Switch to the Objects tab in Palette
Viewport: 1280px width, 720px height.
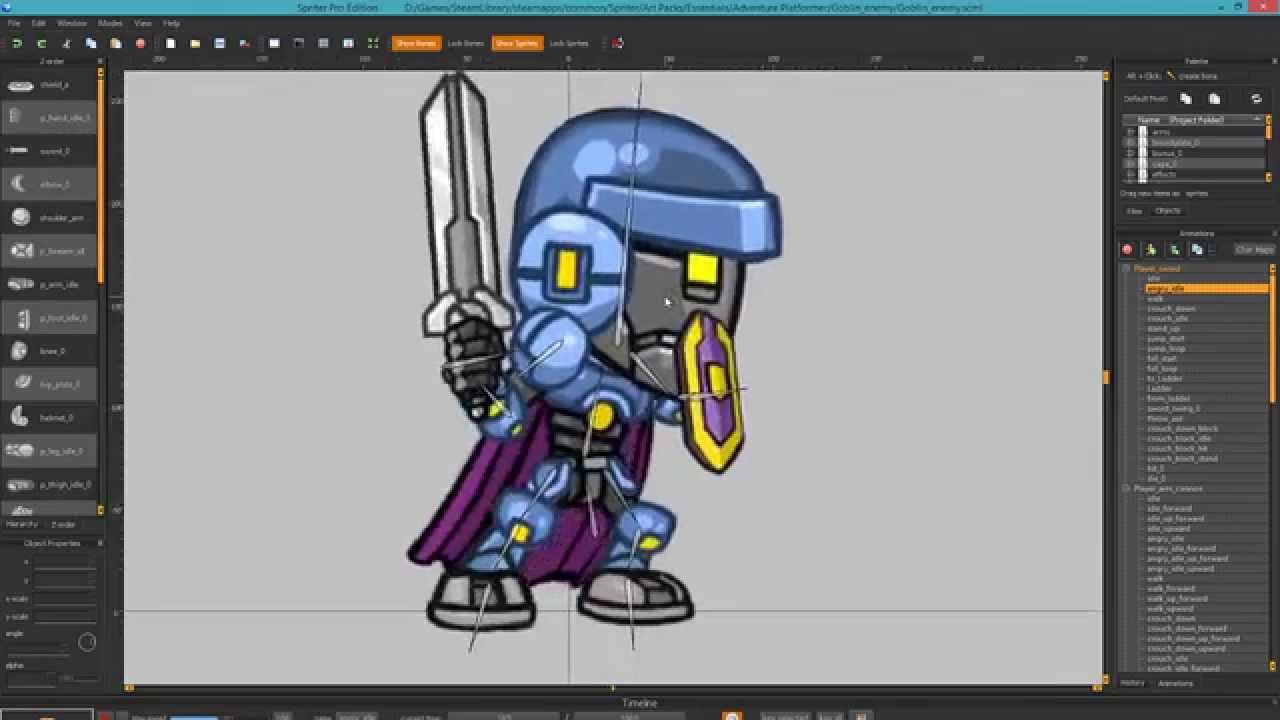click(x=1168, y=211)
